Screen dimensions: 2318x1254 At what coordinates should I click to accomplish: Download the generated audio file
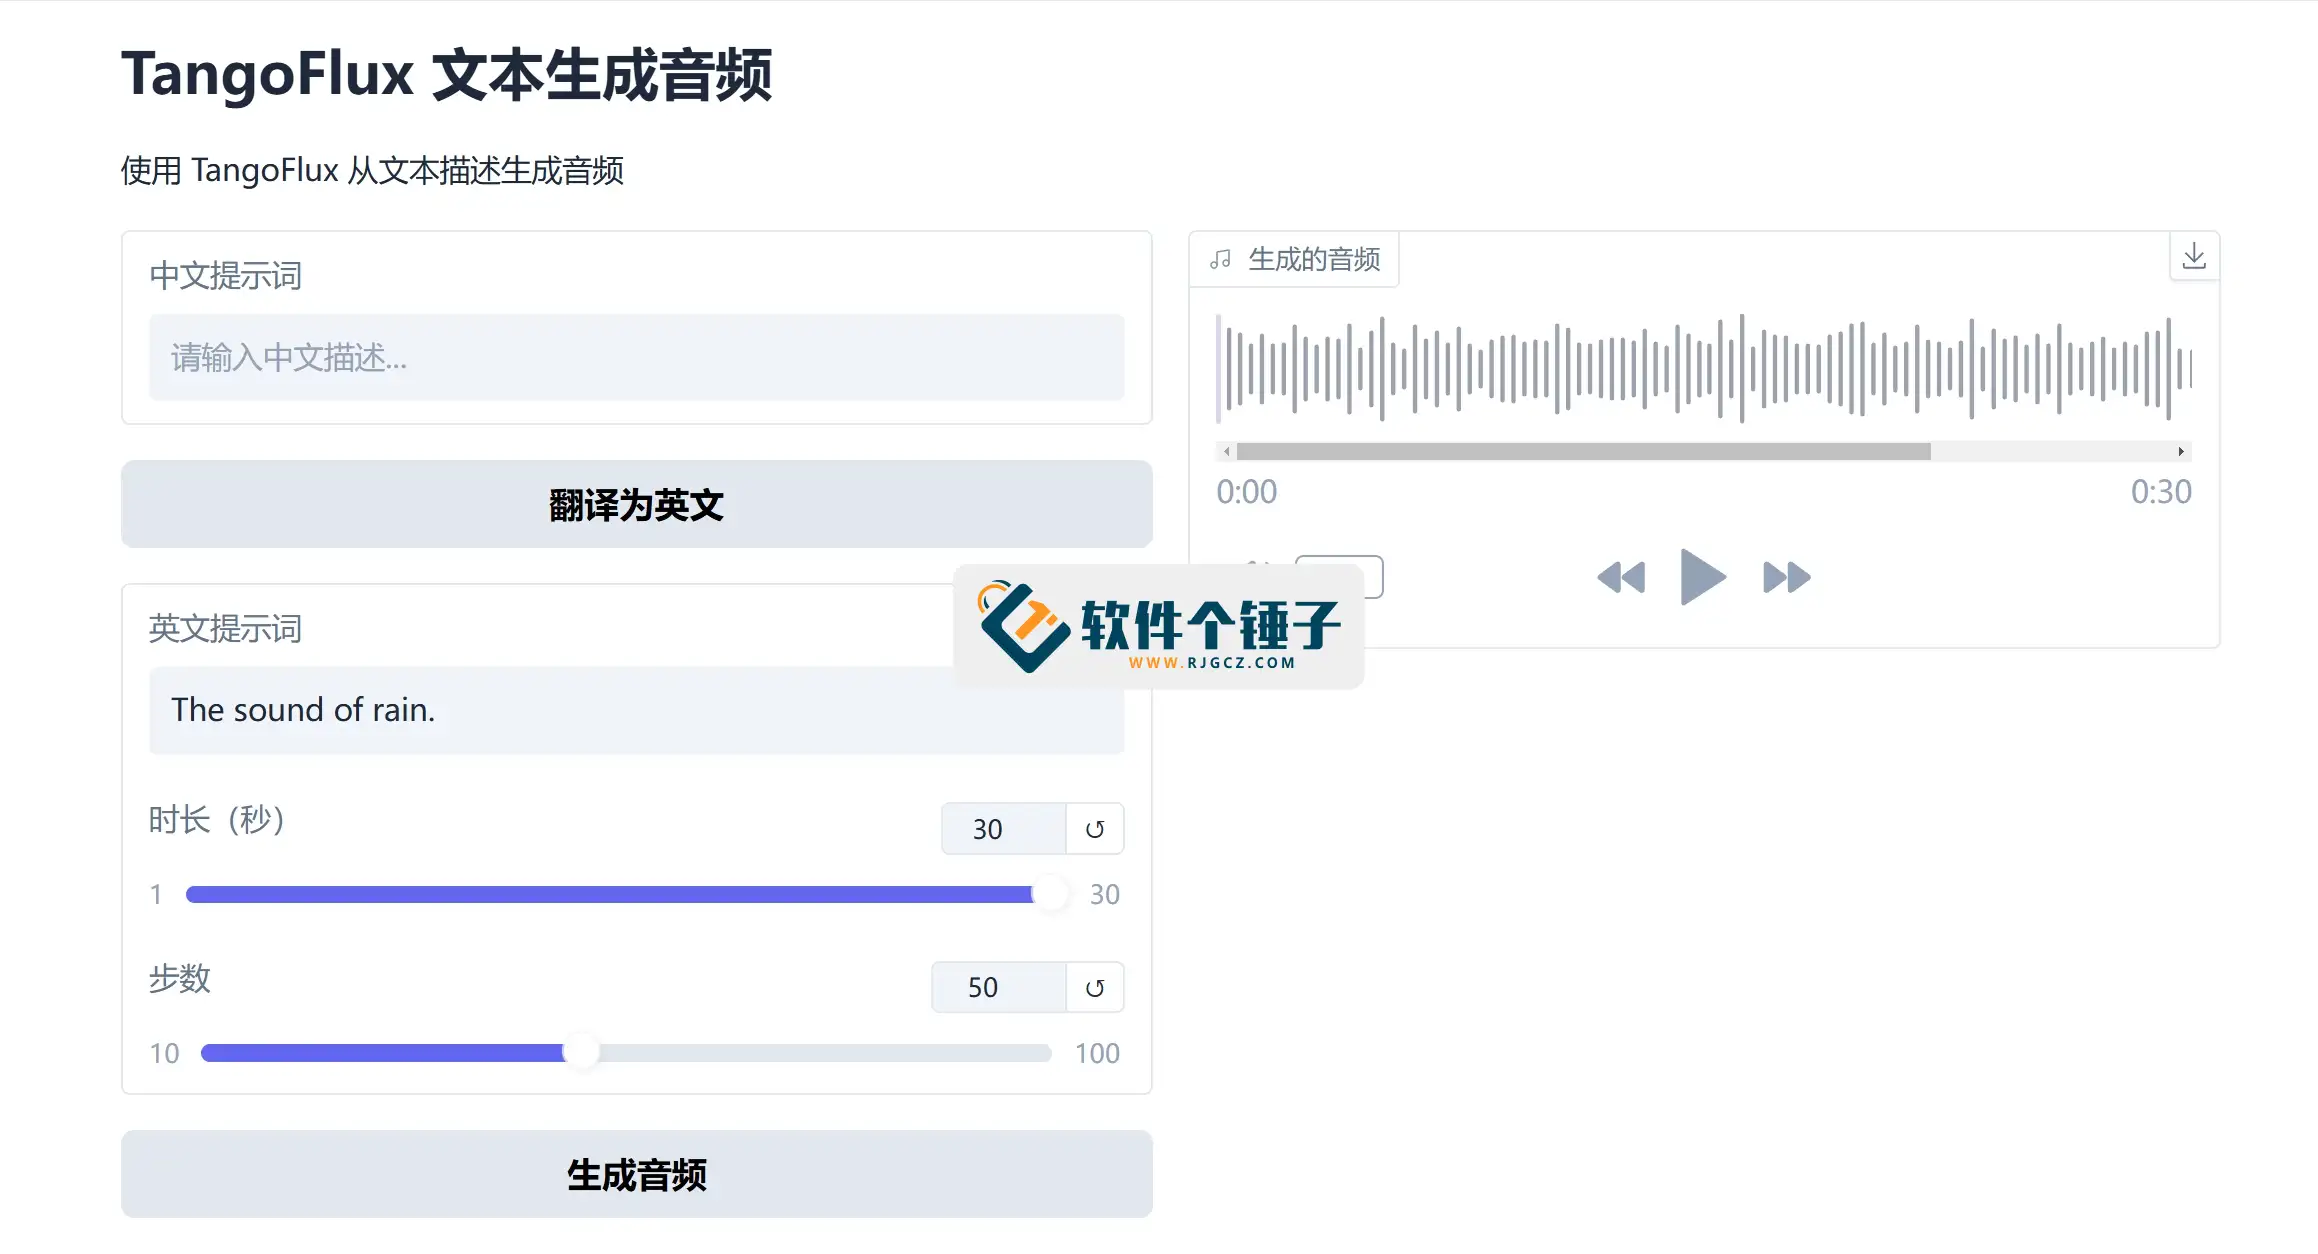pyautogui.click(x=2194, y=257)
